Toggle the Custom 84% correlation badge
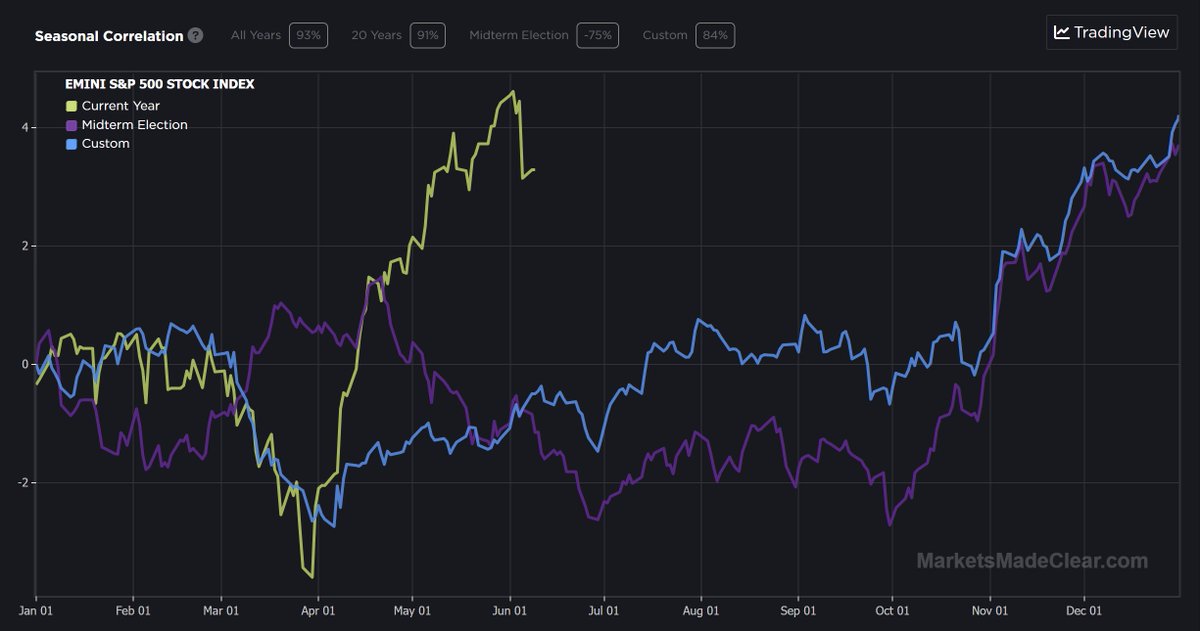This screenshot has height=631, width=1200. coord(716,35)
